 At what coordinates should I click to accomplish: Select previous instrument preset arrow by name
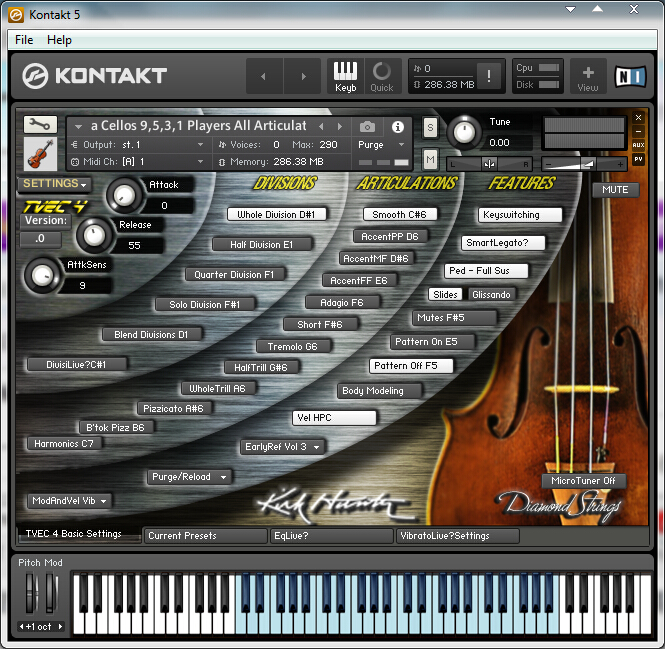click(x=321, y=126)
